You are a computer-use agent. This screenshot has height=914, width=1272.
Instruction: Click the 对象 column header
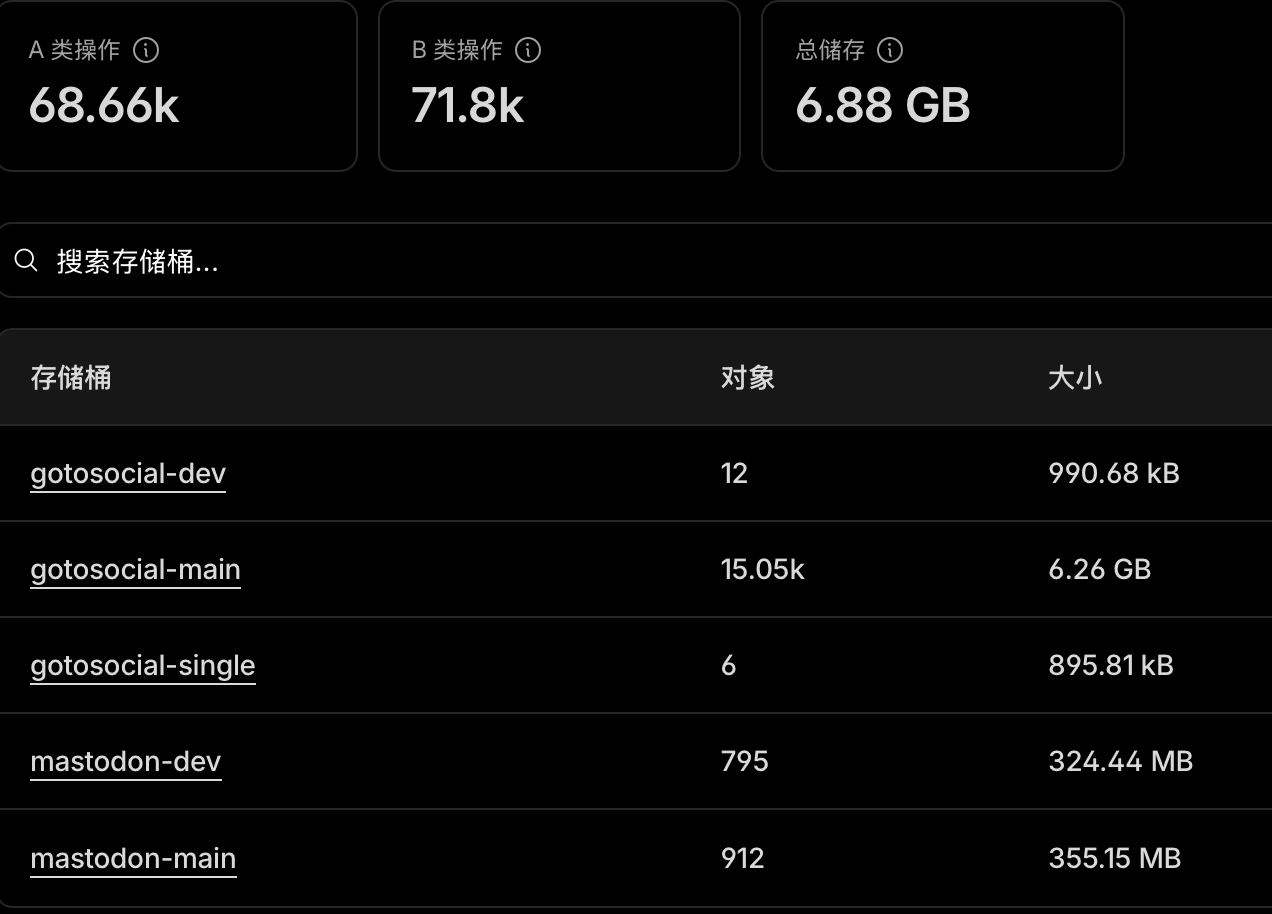click(x=747, y=377)
